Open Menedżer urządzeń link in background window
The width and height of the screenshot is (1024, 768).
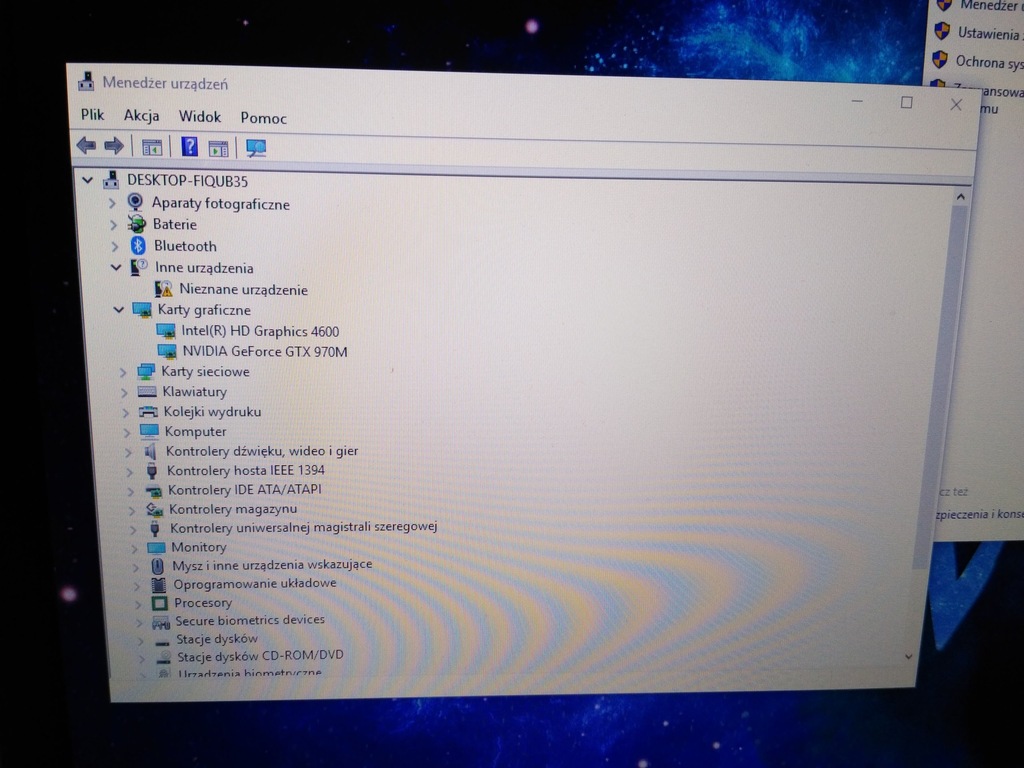(991, 6)
